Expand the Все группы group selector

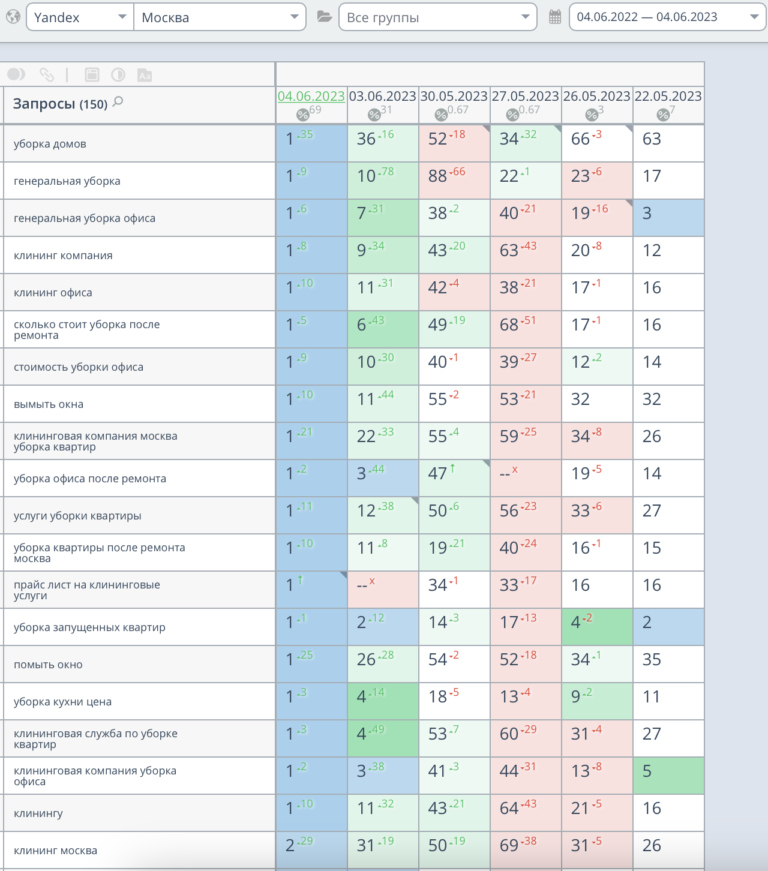pyautogui.click(x=437, y=17)
